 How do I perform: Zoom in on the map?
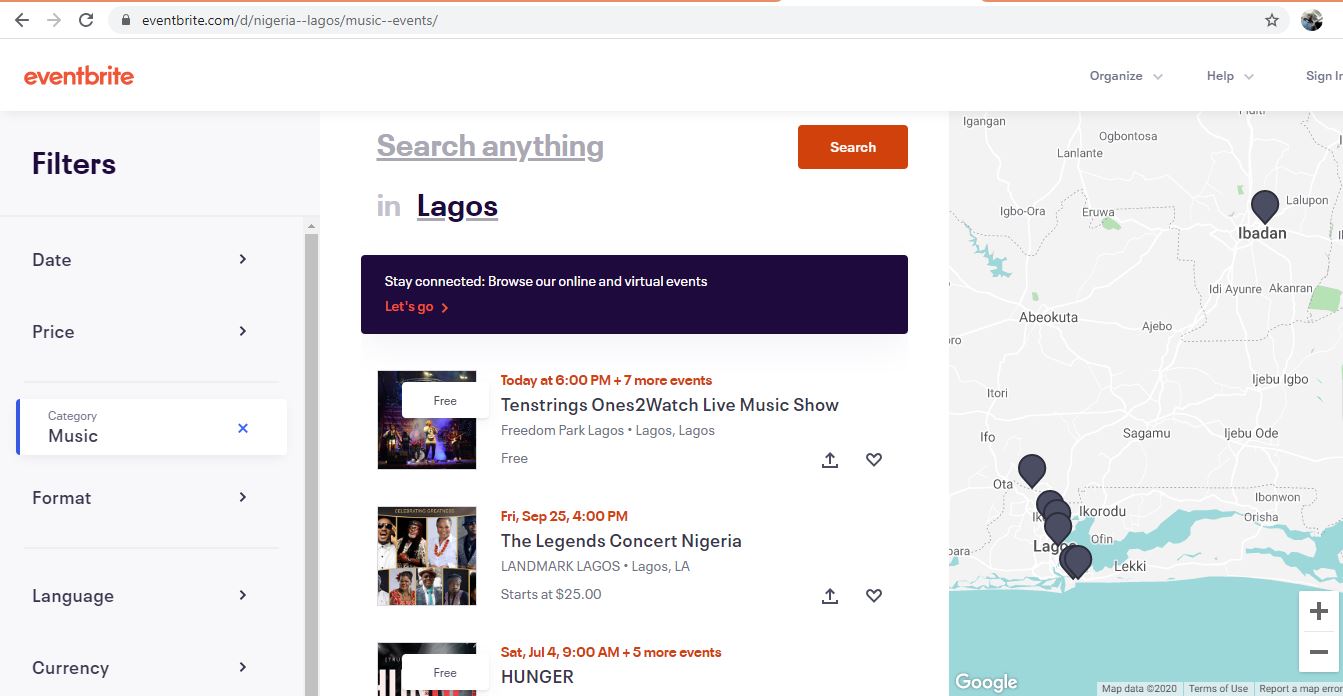[1318, 611]
